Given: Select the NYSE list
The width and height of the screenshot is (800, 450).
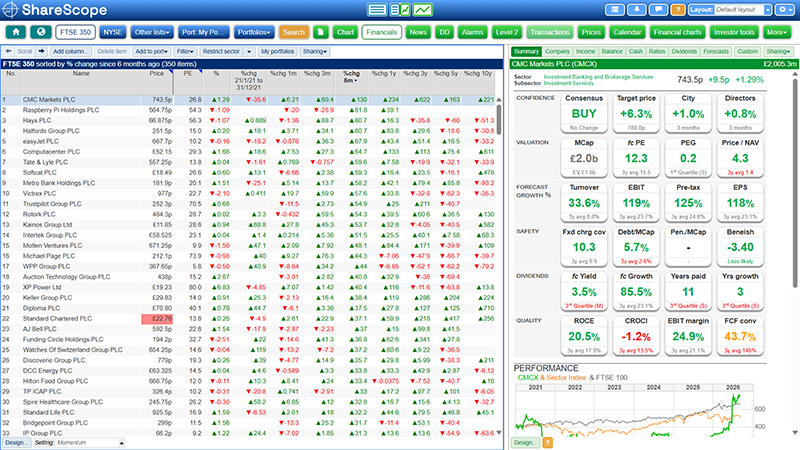Looking at the screenshot, I should (x=113, y=32).
